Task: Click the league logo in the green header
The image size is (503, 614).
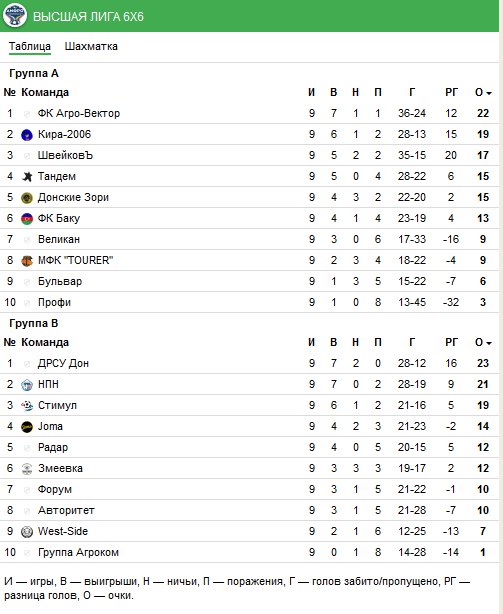Action: pos(14,15)
